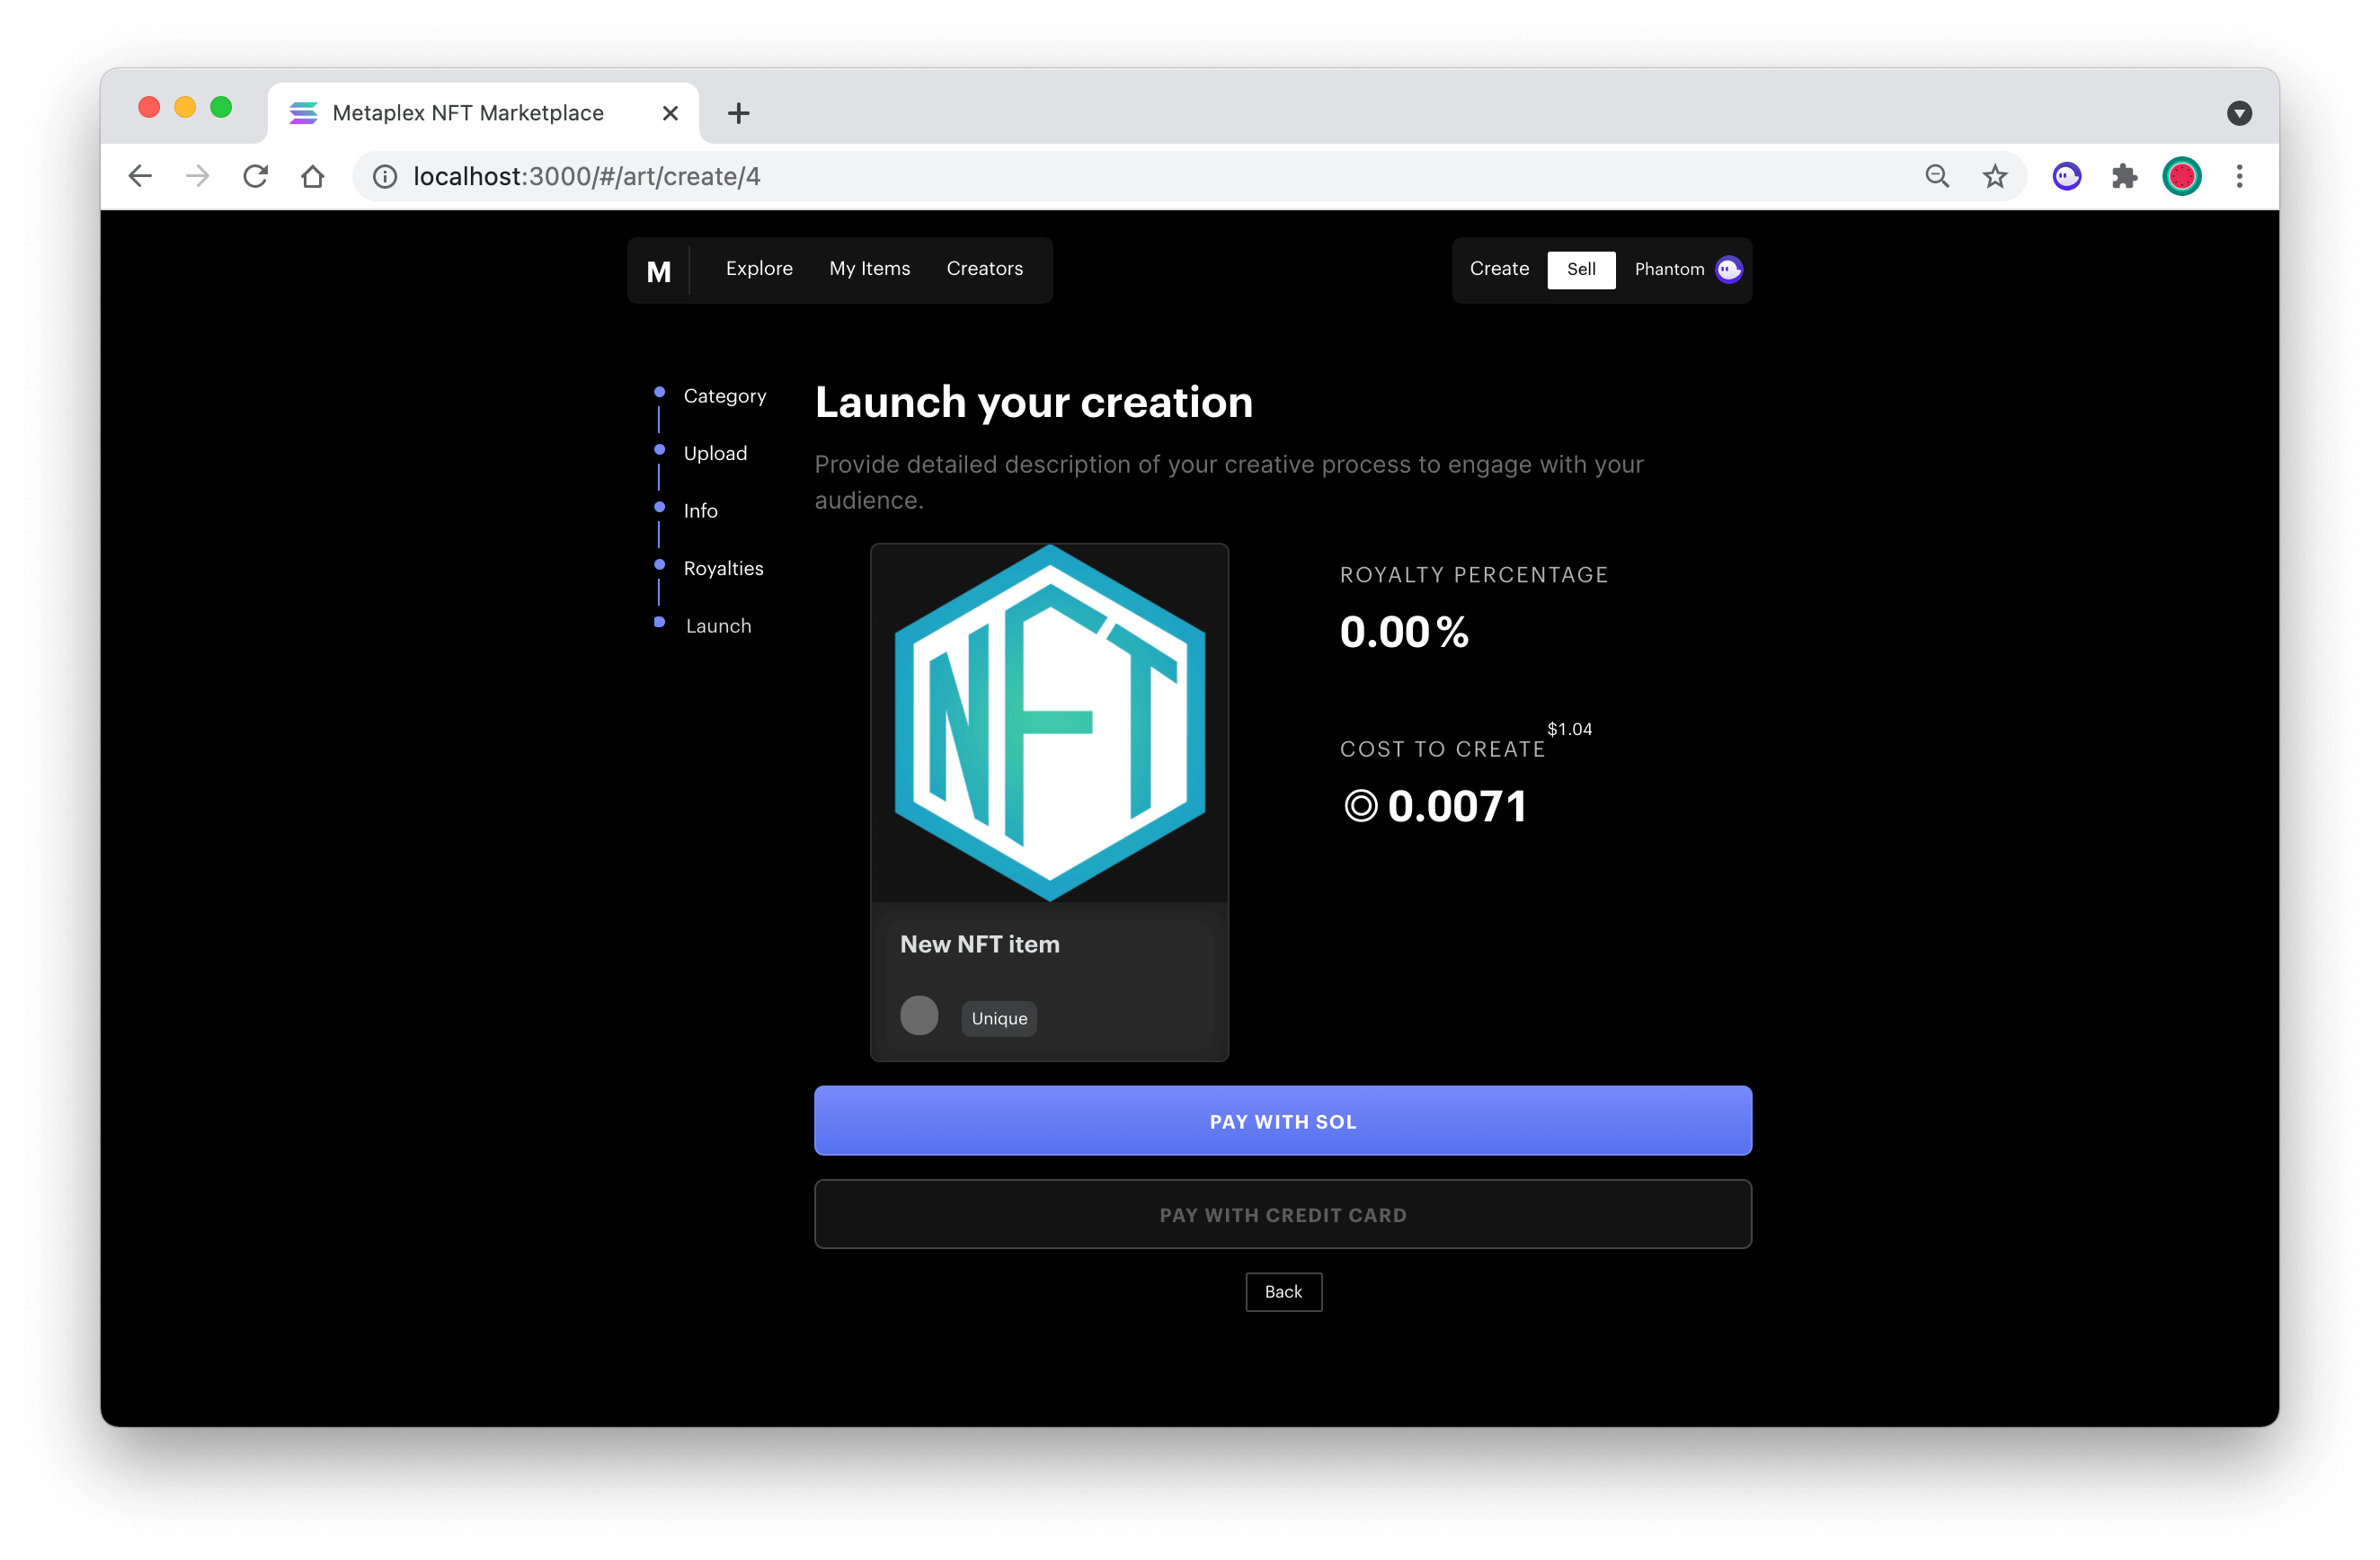Jump to the Royalties step

tap(723, 569)
